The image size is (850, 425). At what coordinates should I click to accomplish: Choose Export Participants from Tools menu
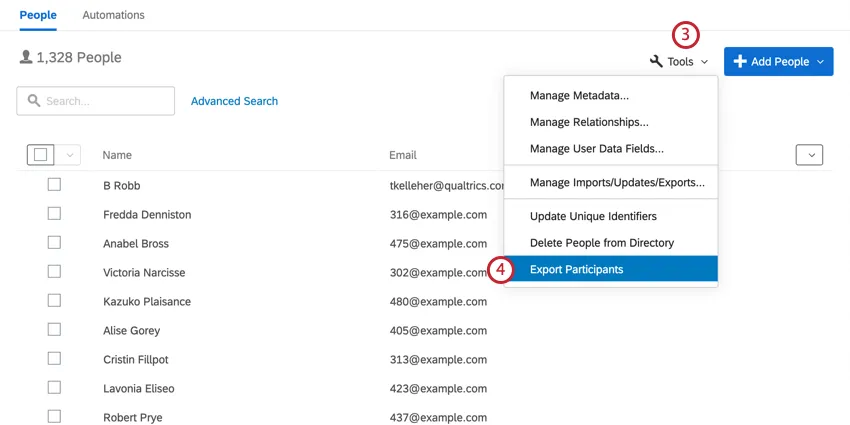pos(576,269)
